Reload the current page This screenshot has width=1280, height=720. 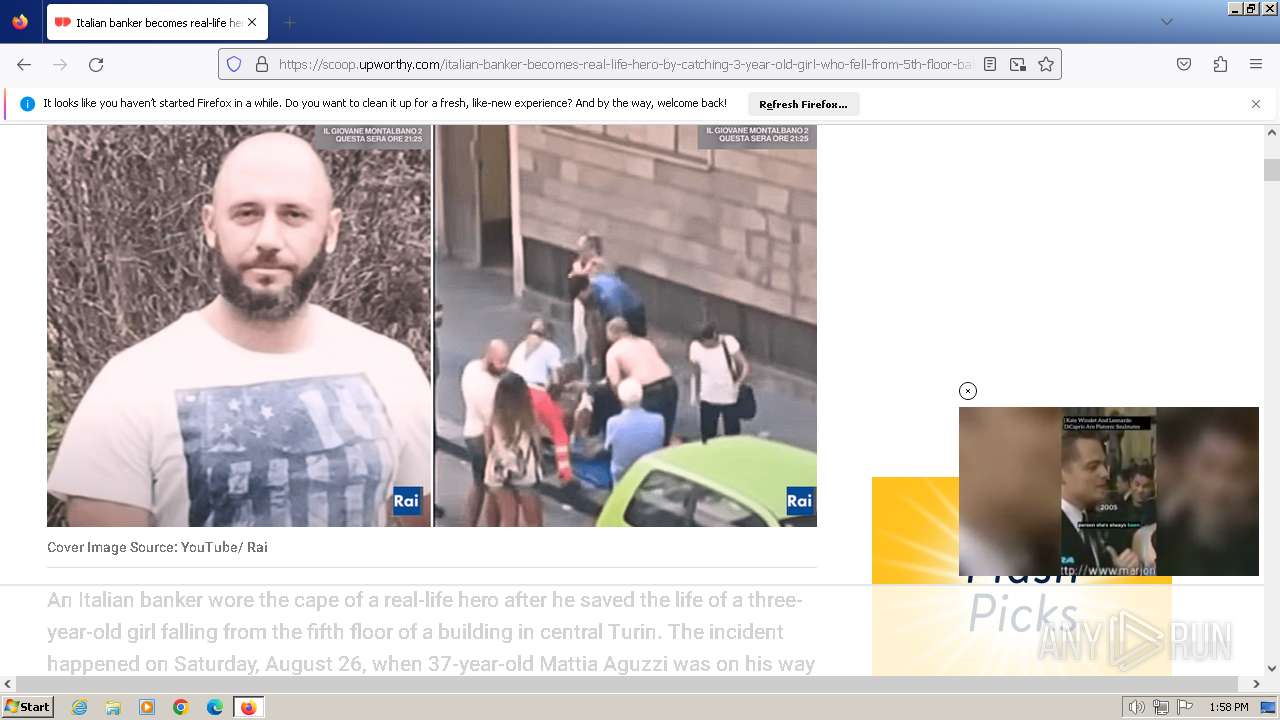[x=96, y=64]
